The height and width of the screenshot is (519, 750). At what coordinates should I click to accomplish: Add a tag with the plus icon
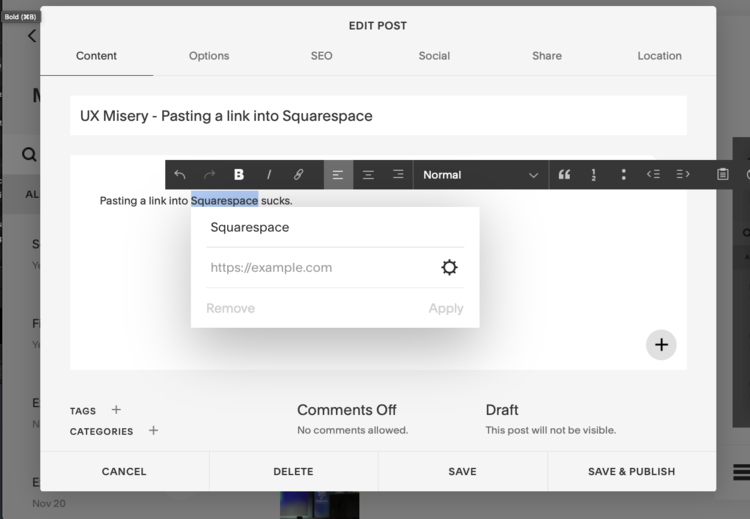[x=116, y=409]
